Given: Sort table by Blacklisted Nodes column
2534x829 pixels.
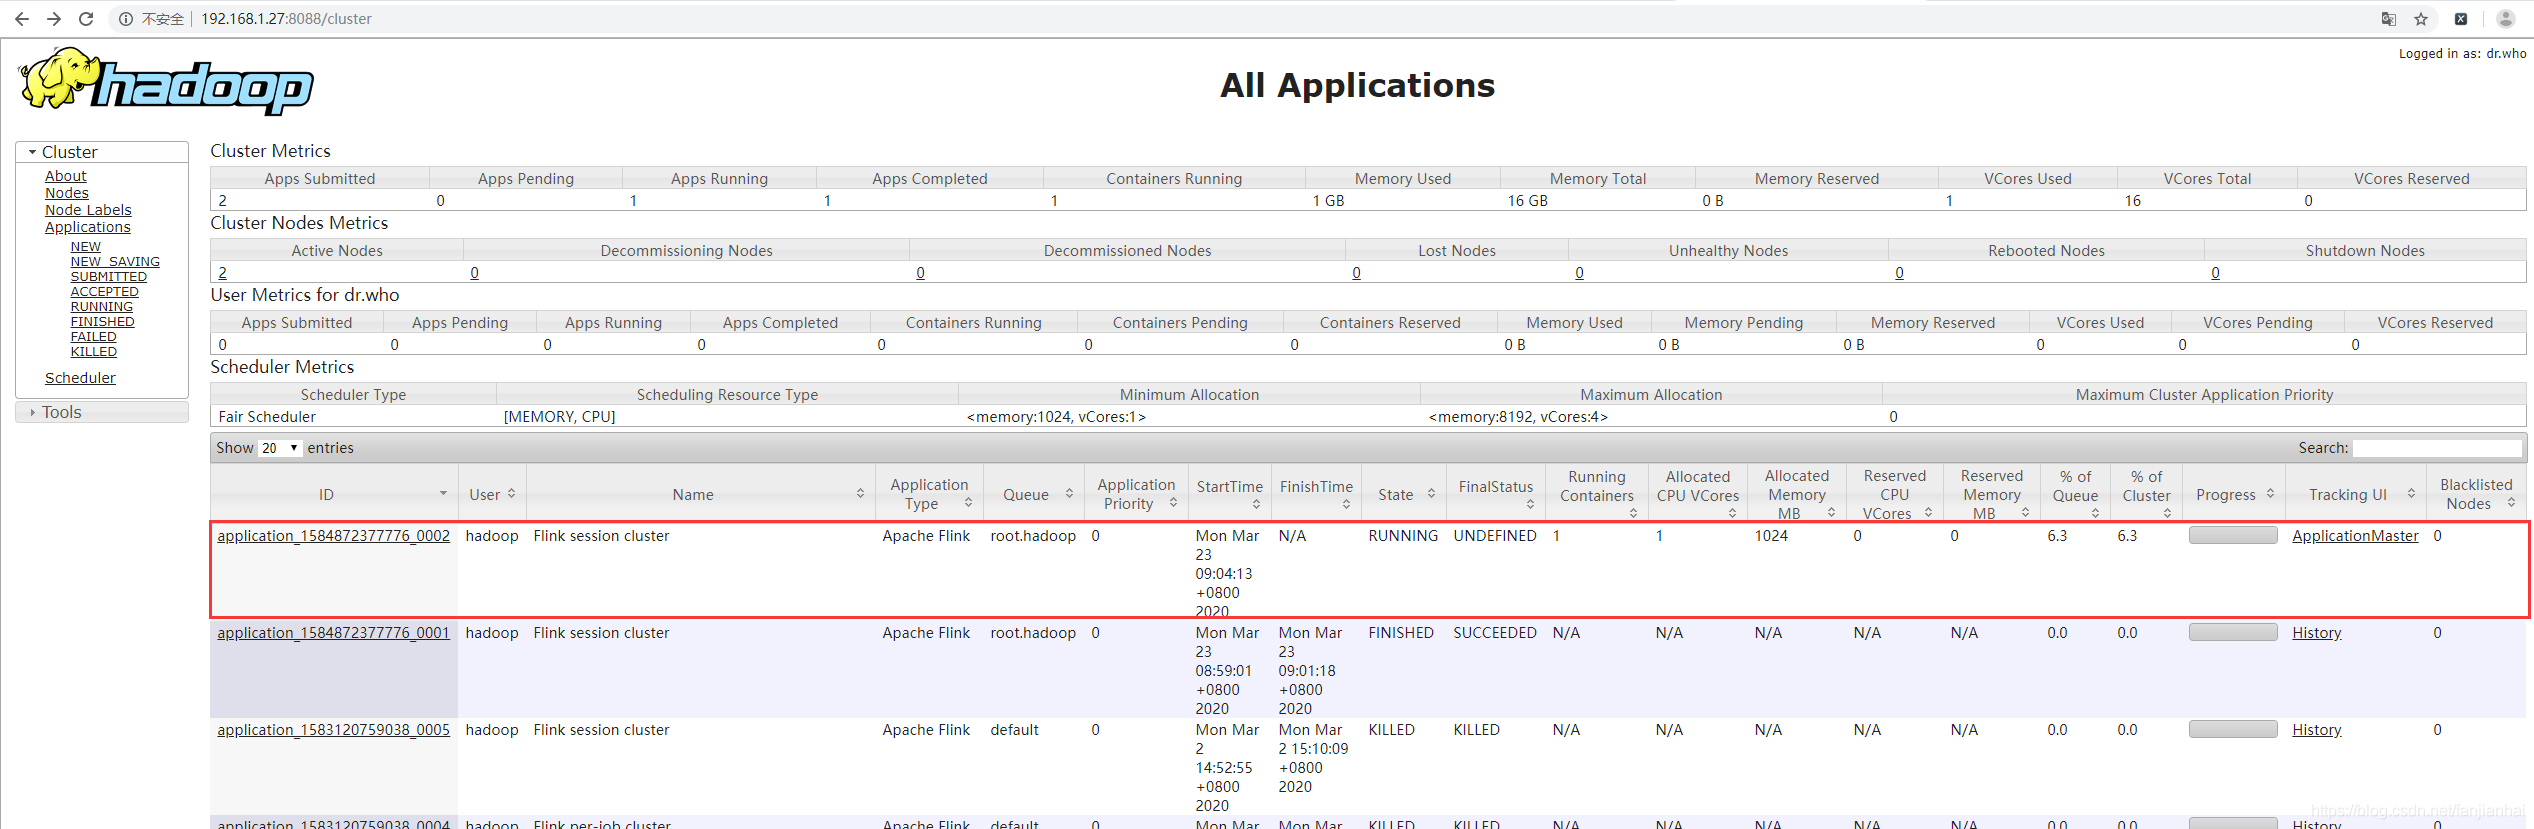Looking at the screenshot, I should pyautogui.click(x=2476, y=494).
